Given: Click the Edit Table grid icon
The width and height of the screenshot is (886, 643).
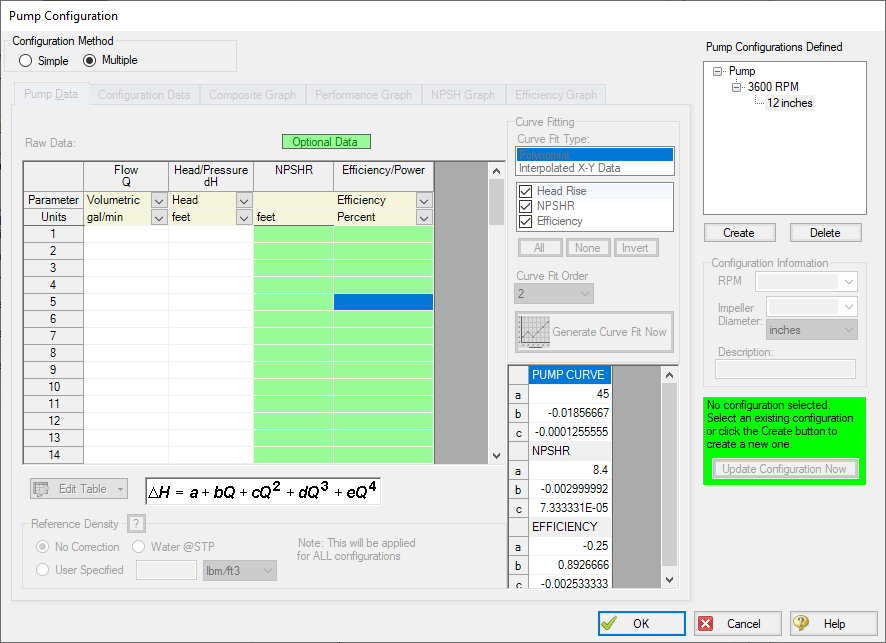Looking at the screenshot, I should [42, 489].
